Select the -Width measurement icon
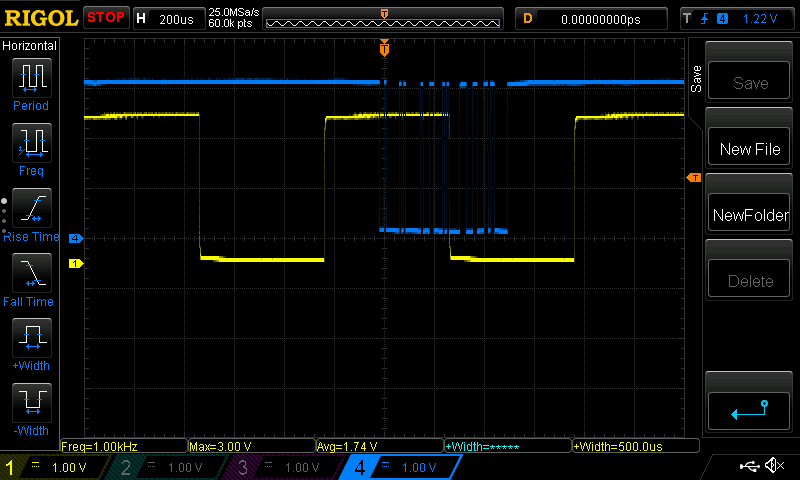 pos(32,402)
